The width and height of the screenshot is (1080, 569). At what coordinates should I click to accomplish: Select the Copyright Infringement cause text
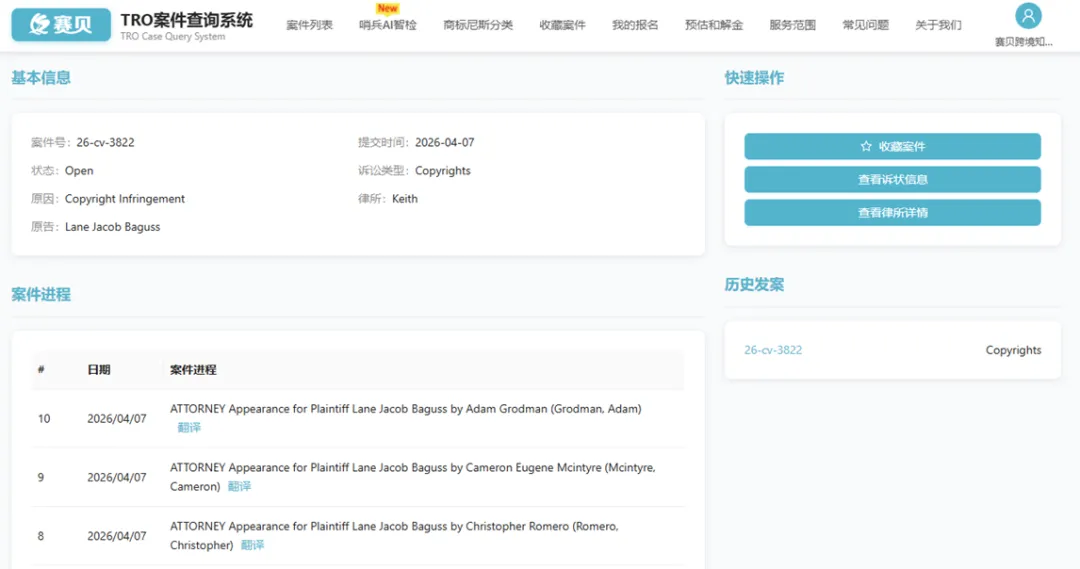(x=125, y=198)
